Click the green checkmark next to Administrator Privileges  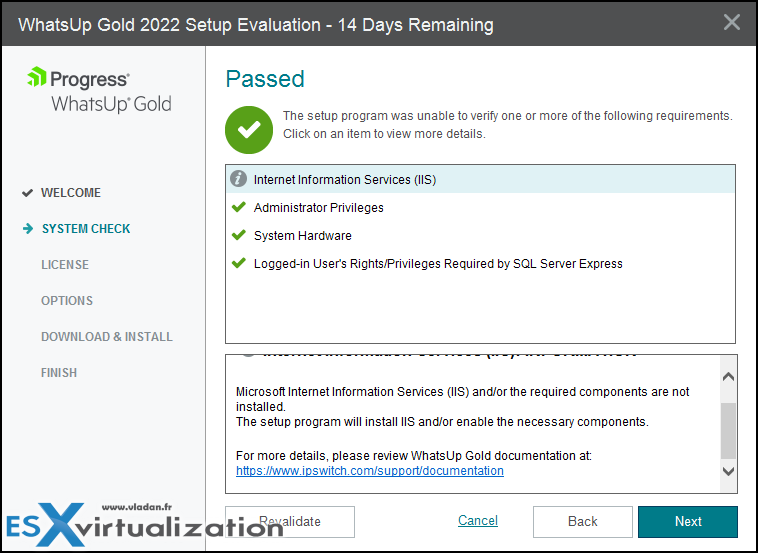pos(239,207)
